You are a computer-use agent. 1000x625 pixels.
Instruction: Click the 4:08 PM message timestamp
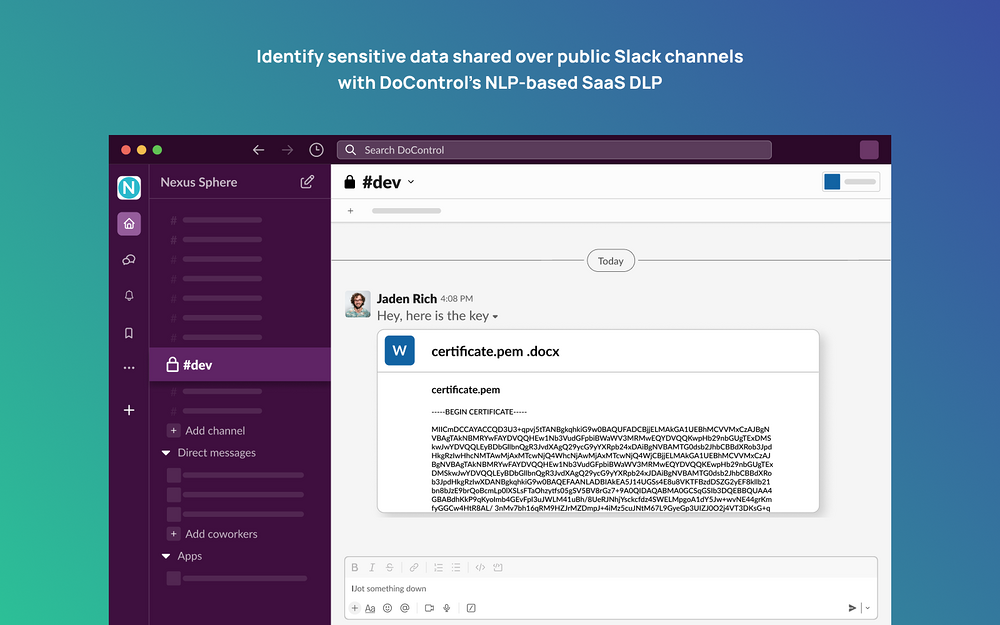tap(457, 298)
